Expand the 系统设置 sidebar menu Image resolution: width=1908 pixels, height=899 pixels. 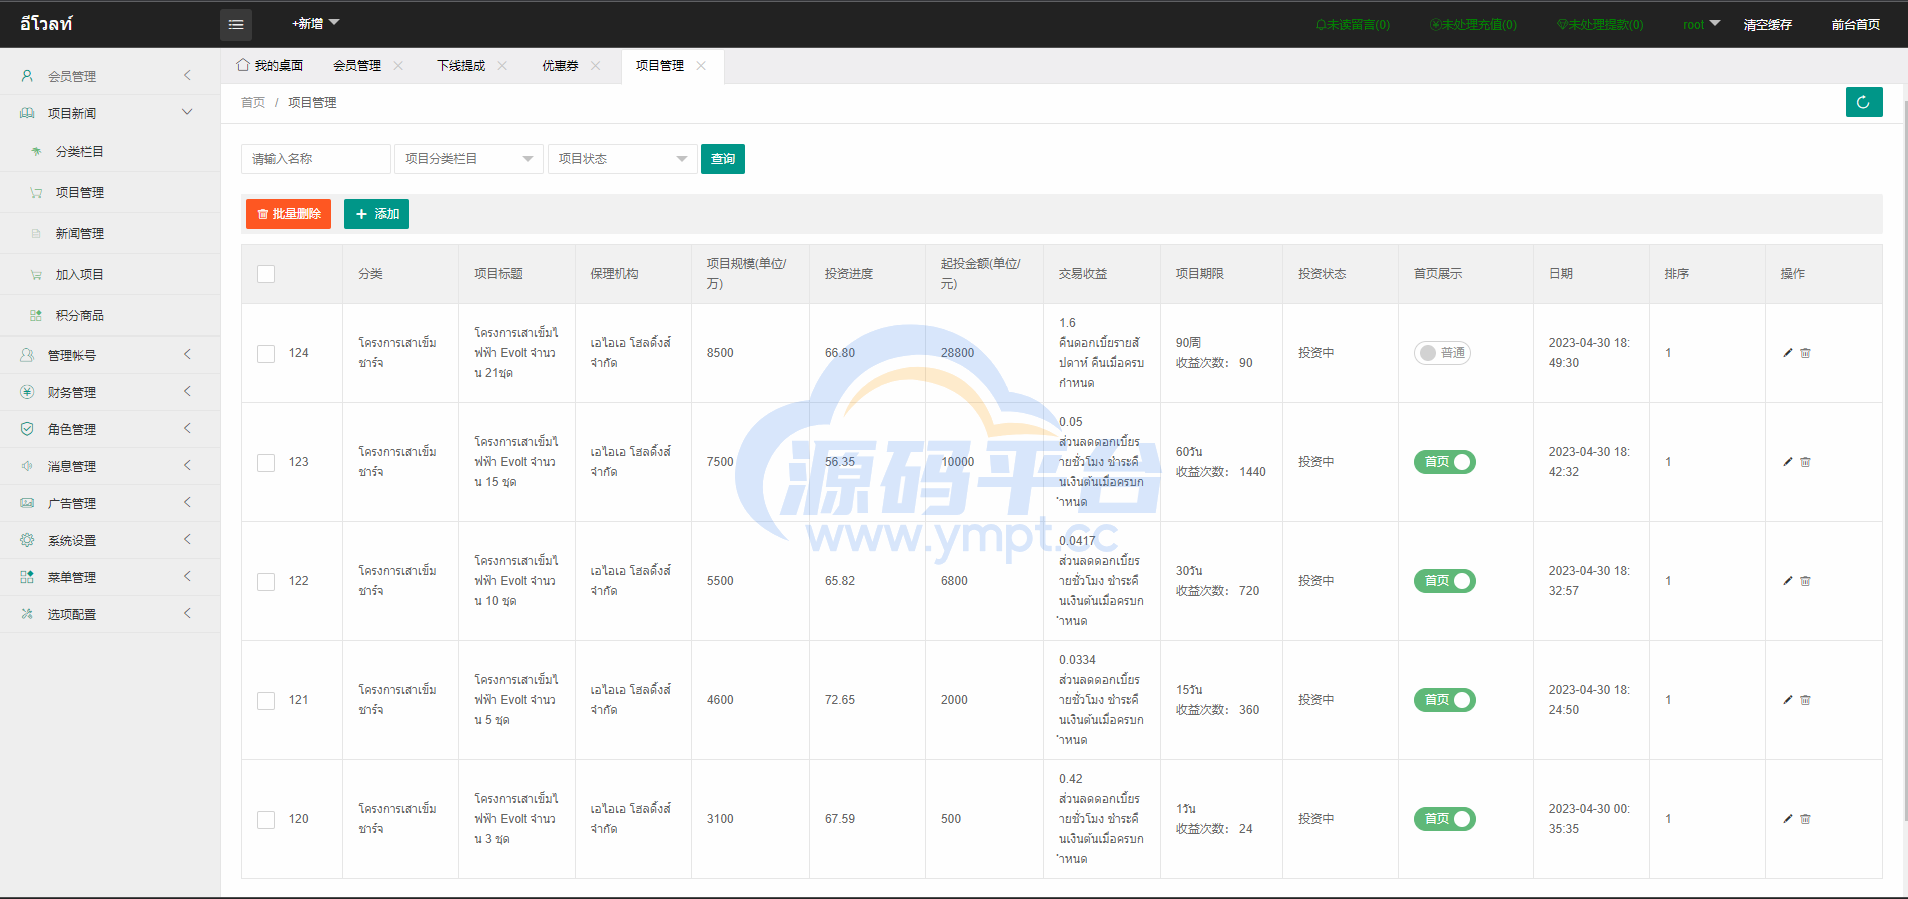click(x=110, y=540)
